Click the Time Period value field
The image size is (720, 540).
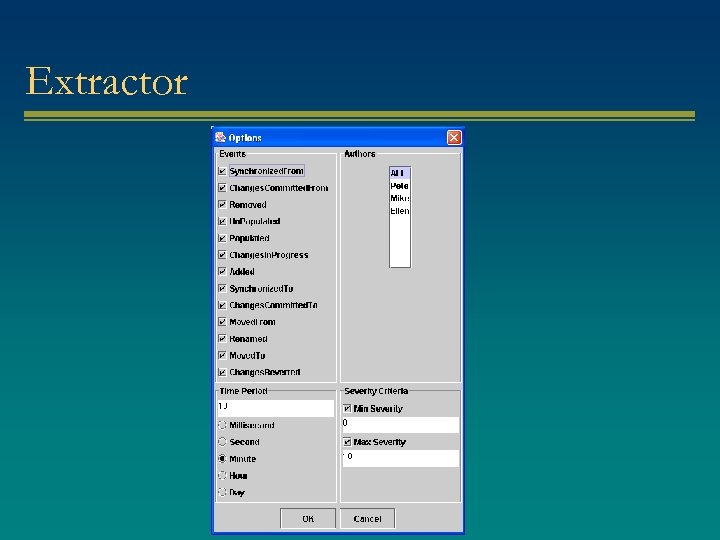click(x=276, y=408)
